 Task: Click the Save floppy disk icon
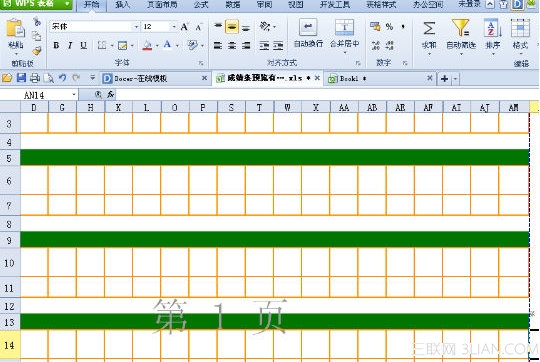pyautogui.click(x=21, y=78)
